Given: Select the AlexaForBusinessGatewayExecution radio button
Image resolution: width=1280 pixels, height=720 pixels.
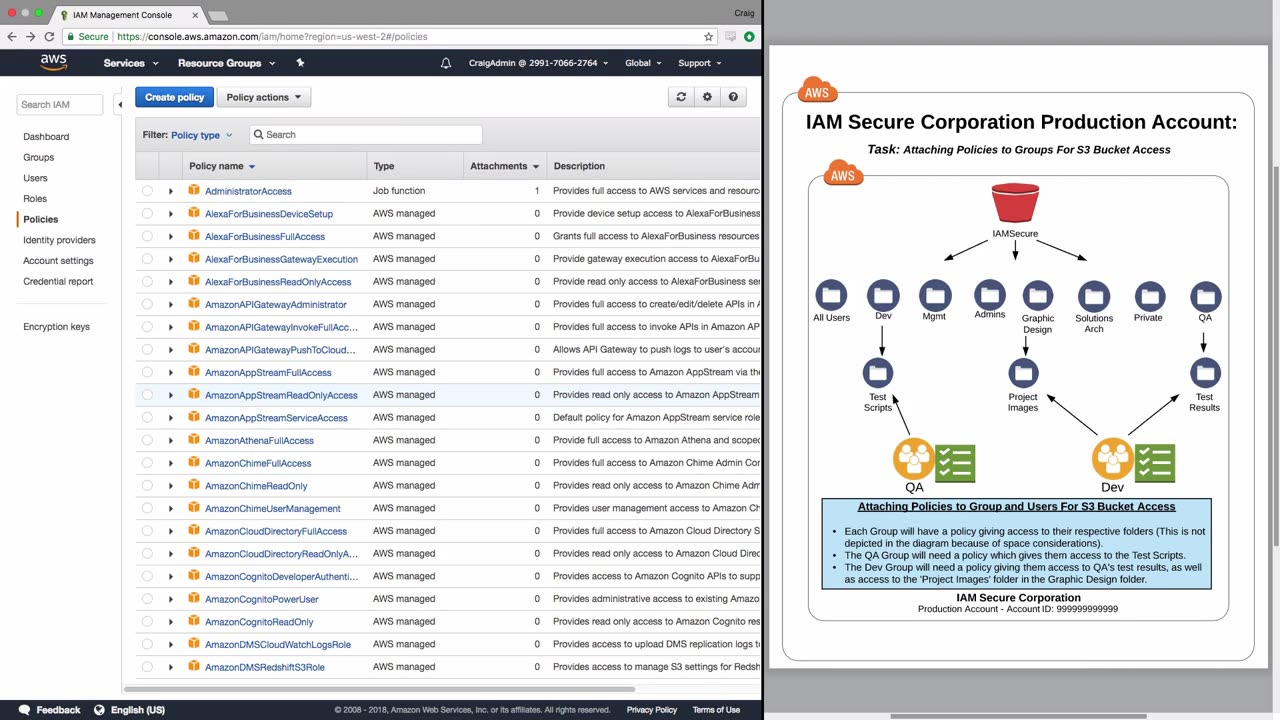Looking at the screenshot, I should [147, 259].
